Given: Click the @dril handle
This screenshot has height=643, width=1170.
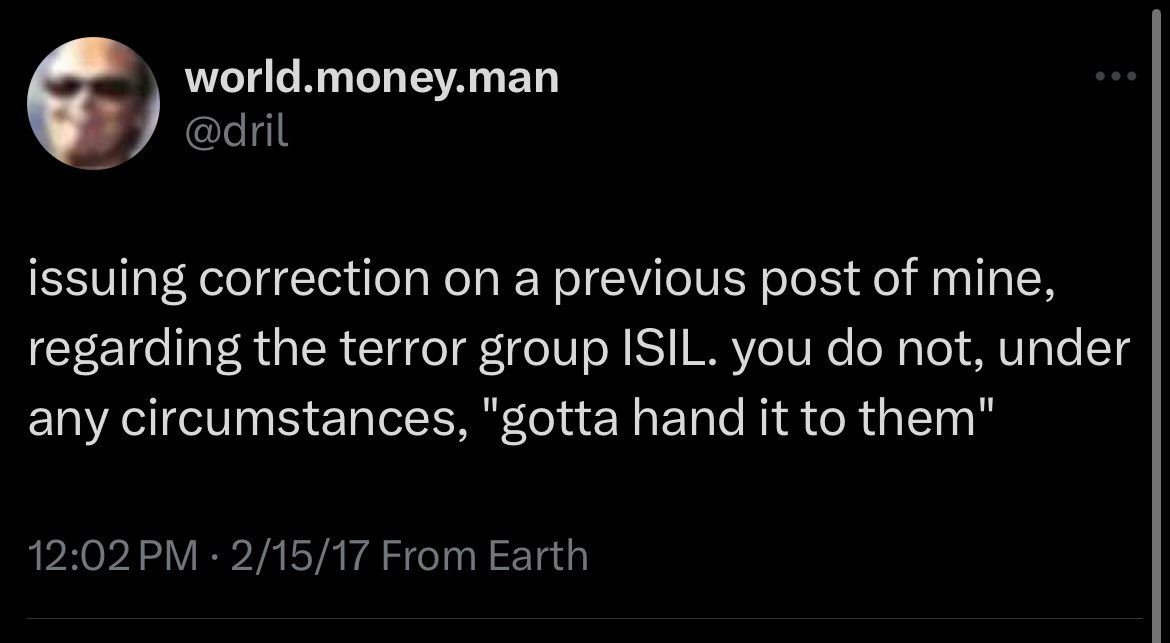Looking at the screenshot, I should pos(238,130).
